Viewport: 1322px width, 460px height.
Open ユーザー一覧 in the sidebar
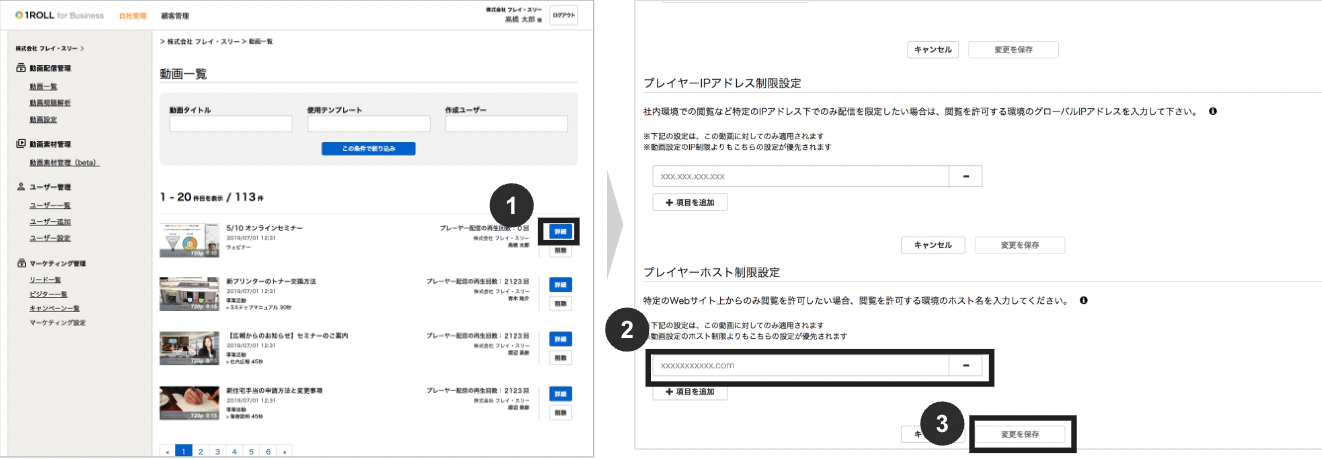pos(50,205)
